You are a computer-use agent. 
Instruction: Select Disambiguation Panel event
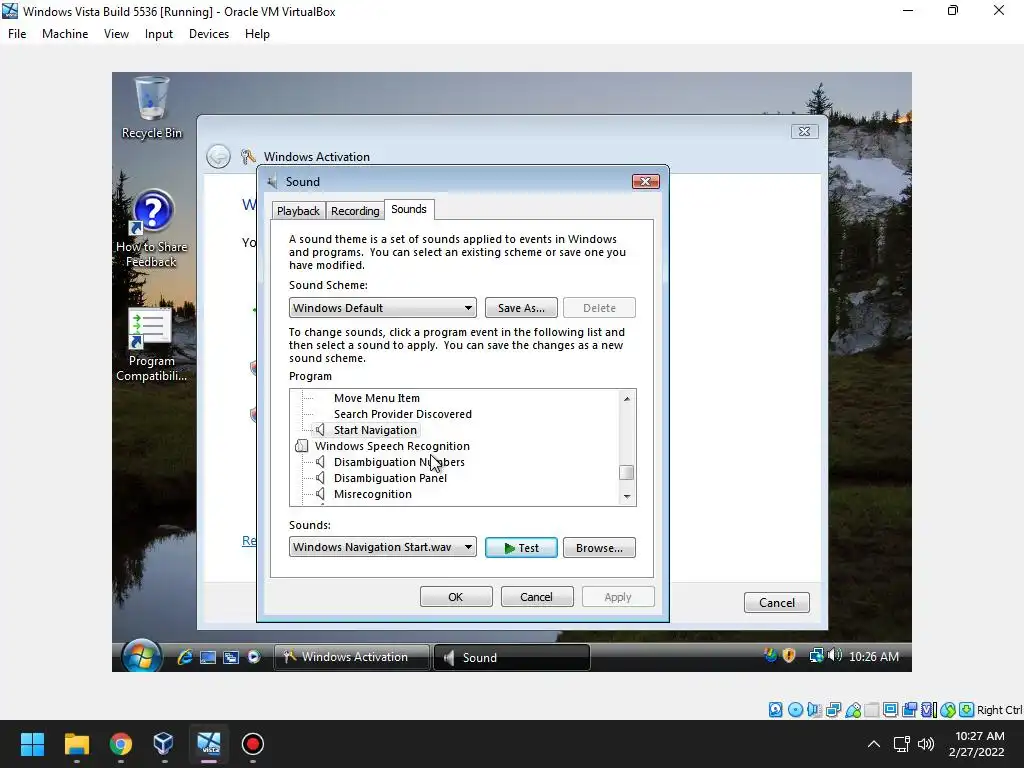pyautogui.click(x=390, y=478)
